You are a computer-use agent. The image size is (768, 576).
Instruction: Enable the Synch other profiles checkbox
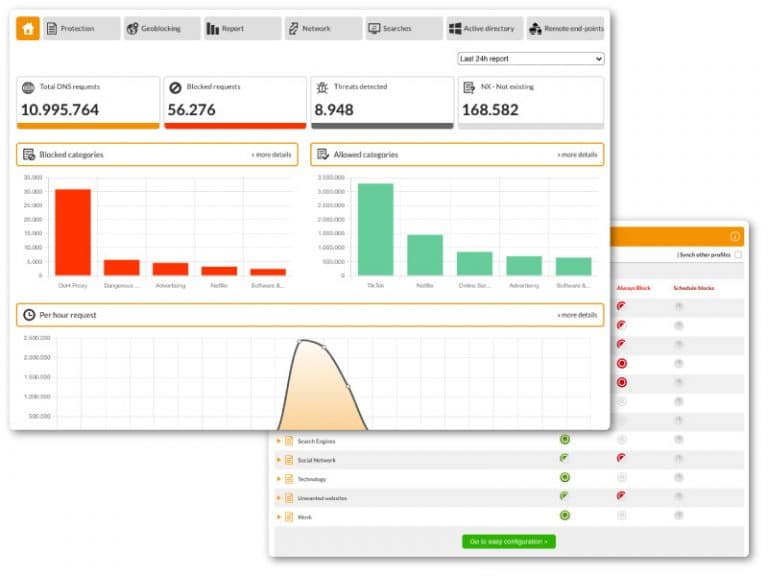[x=738, y=255]
